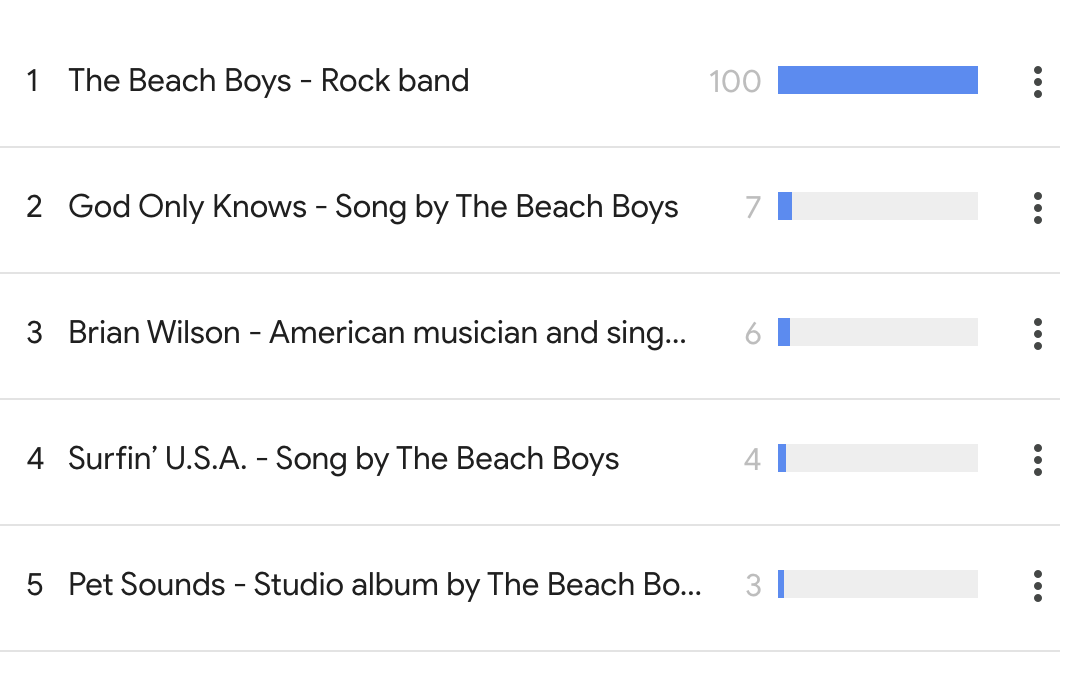
Task: Click the score 6 beside Brian Wilson
Action: click(x=753, y=334)
